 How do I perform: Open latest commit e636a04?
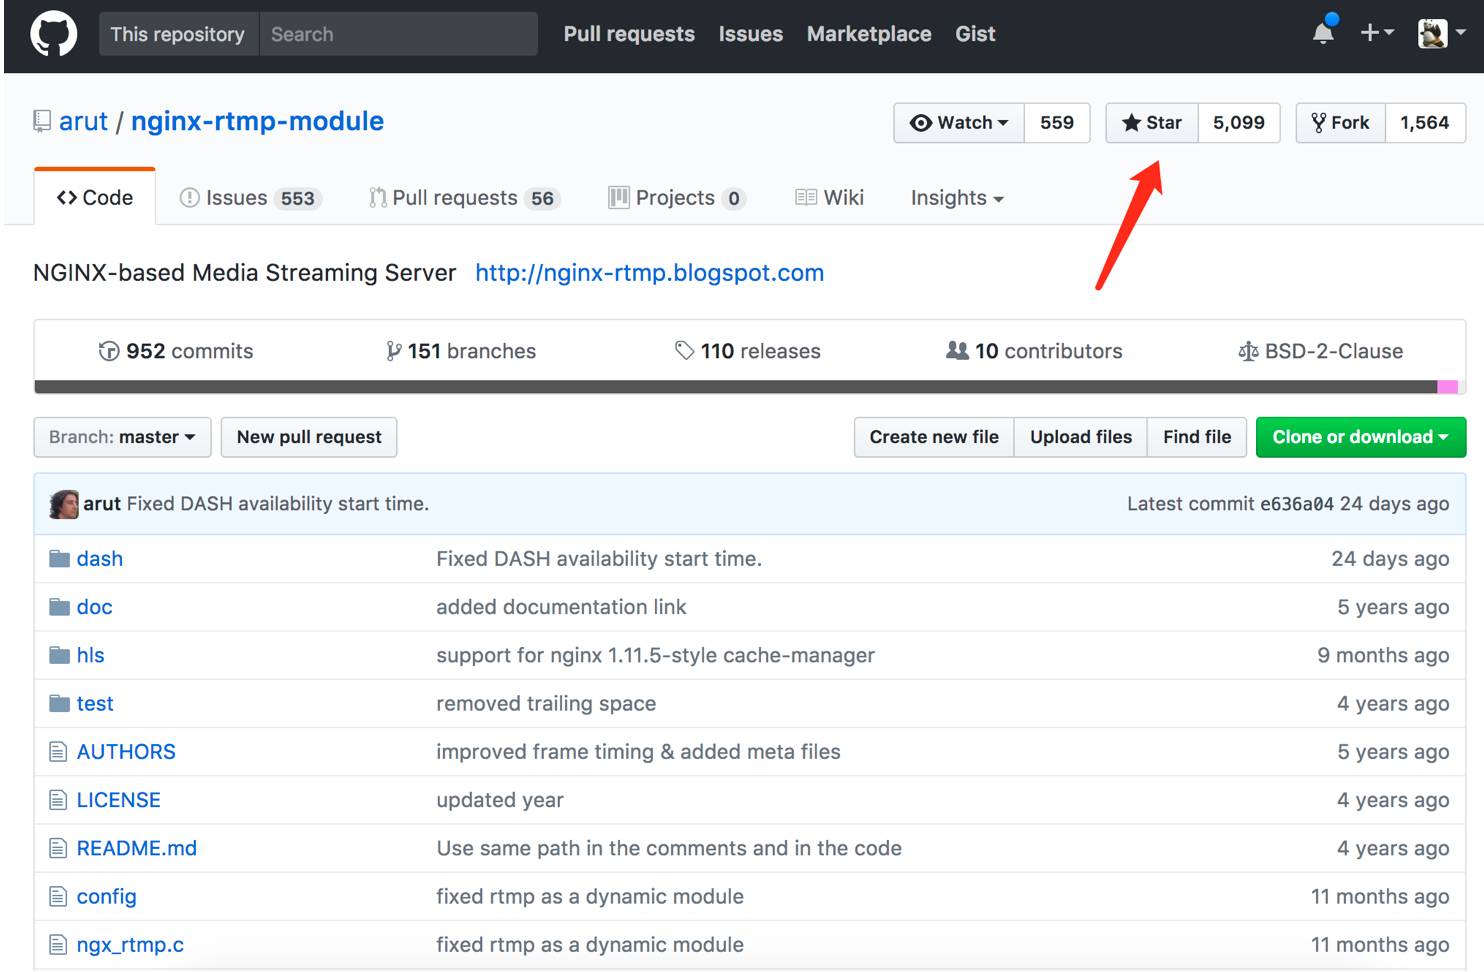[x=1297, y=504]
